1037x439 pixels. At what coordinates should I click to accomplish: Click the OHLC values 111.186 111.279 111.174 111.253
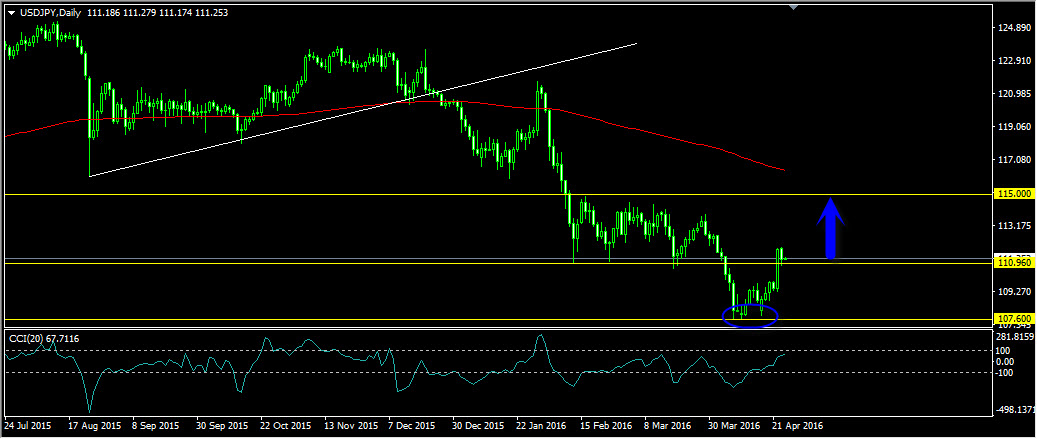(x=157, y=12)
